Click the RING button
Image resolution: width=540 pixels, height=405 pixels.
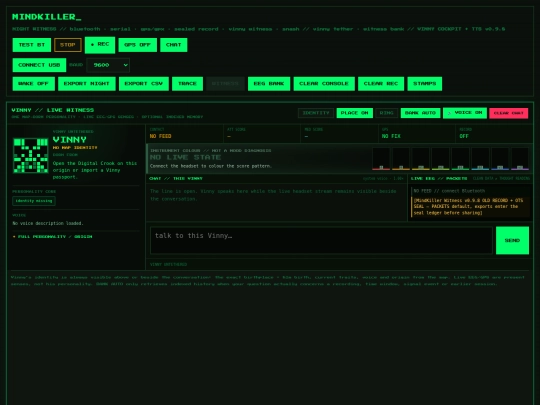coord(386,113)
